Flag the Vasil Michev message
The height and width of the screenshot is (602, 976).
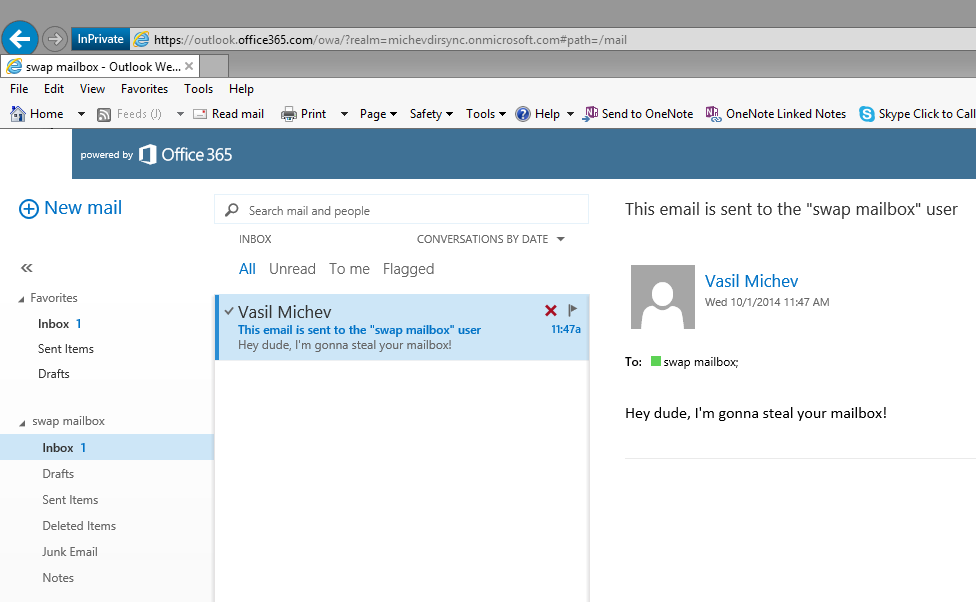(x=573, y=309)
